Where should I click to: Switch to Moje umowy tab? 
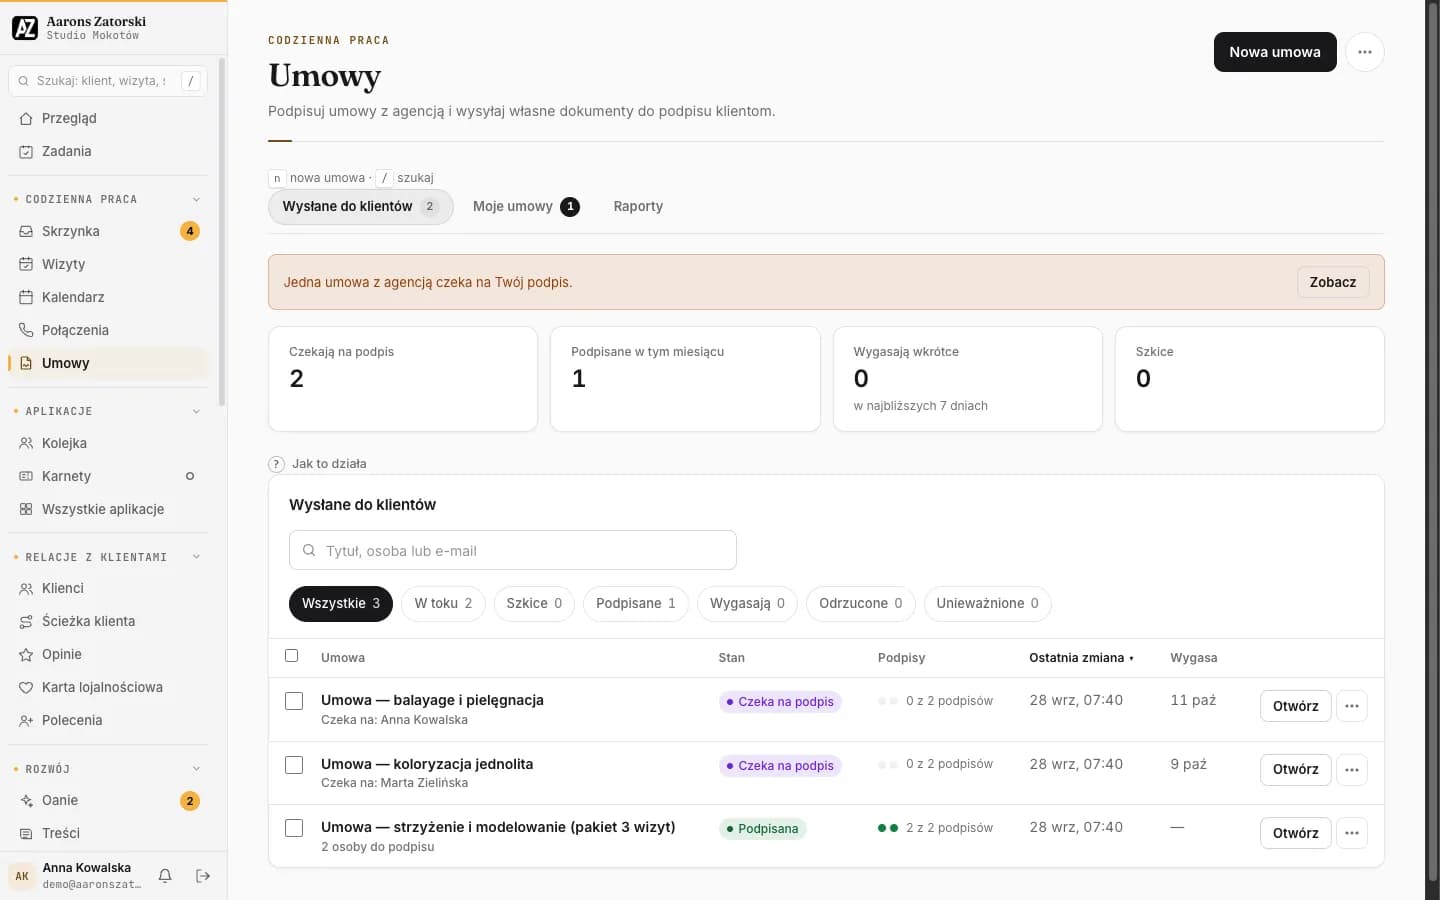[526, 206]
